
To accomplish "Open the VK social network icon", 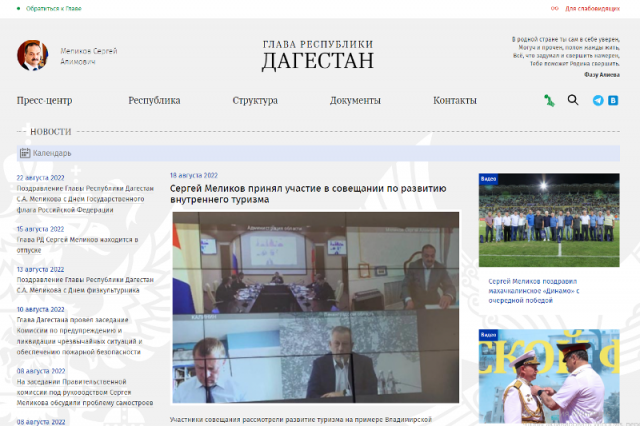I will [x=612, y=100].
